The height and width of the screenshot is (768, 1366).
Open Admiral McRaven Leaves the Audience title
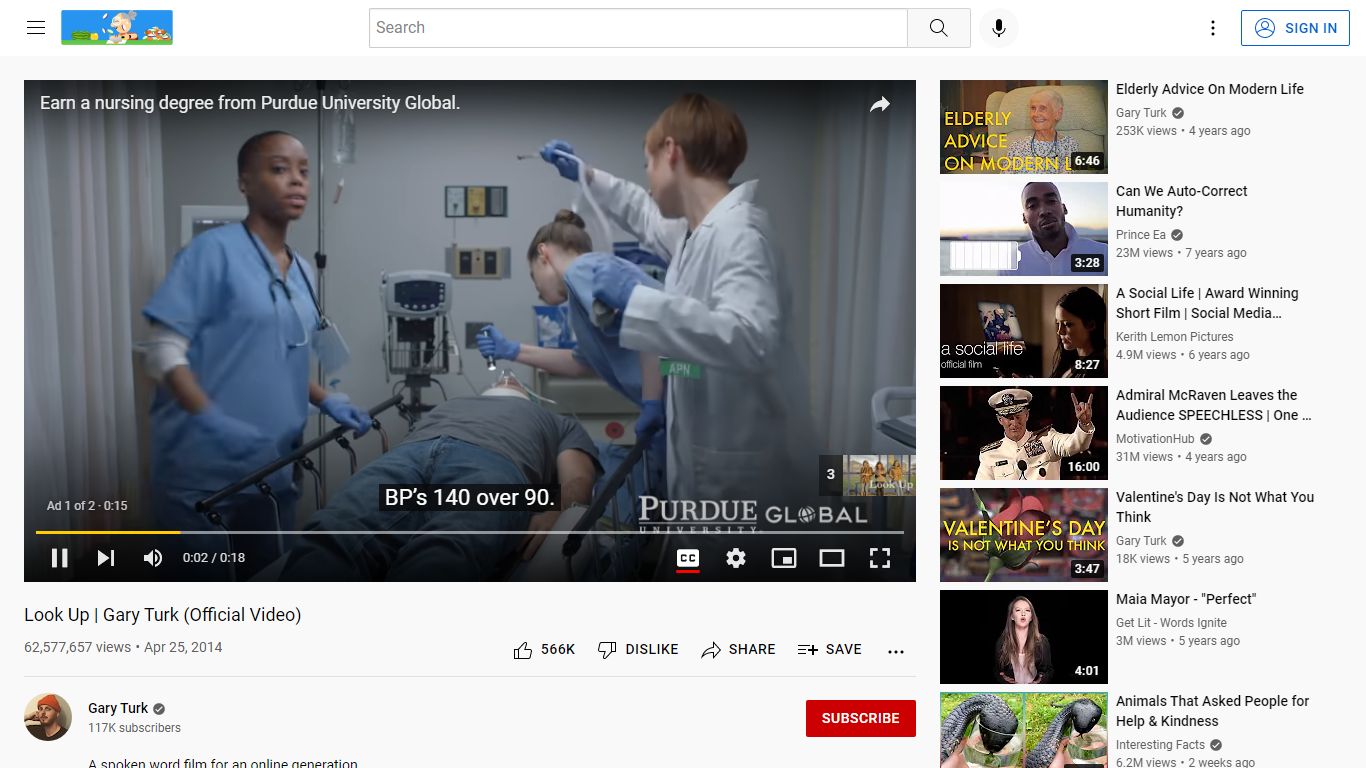pyautogui.click(x=1214, y=405)
